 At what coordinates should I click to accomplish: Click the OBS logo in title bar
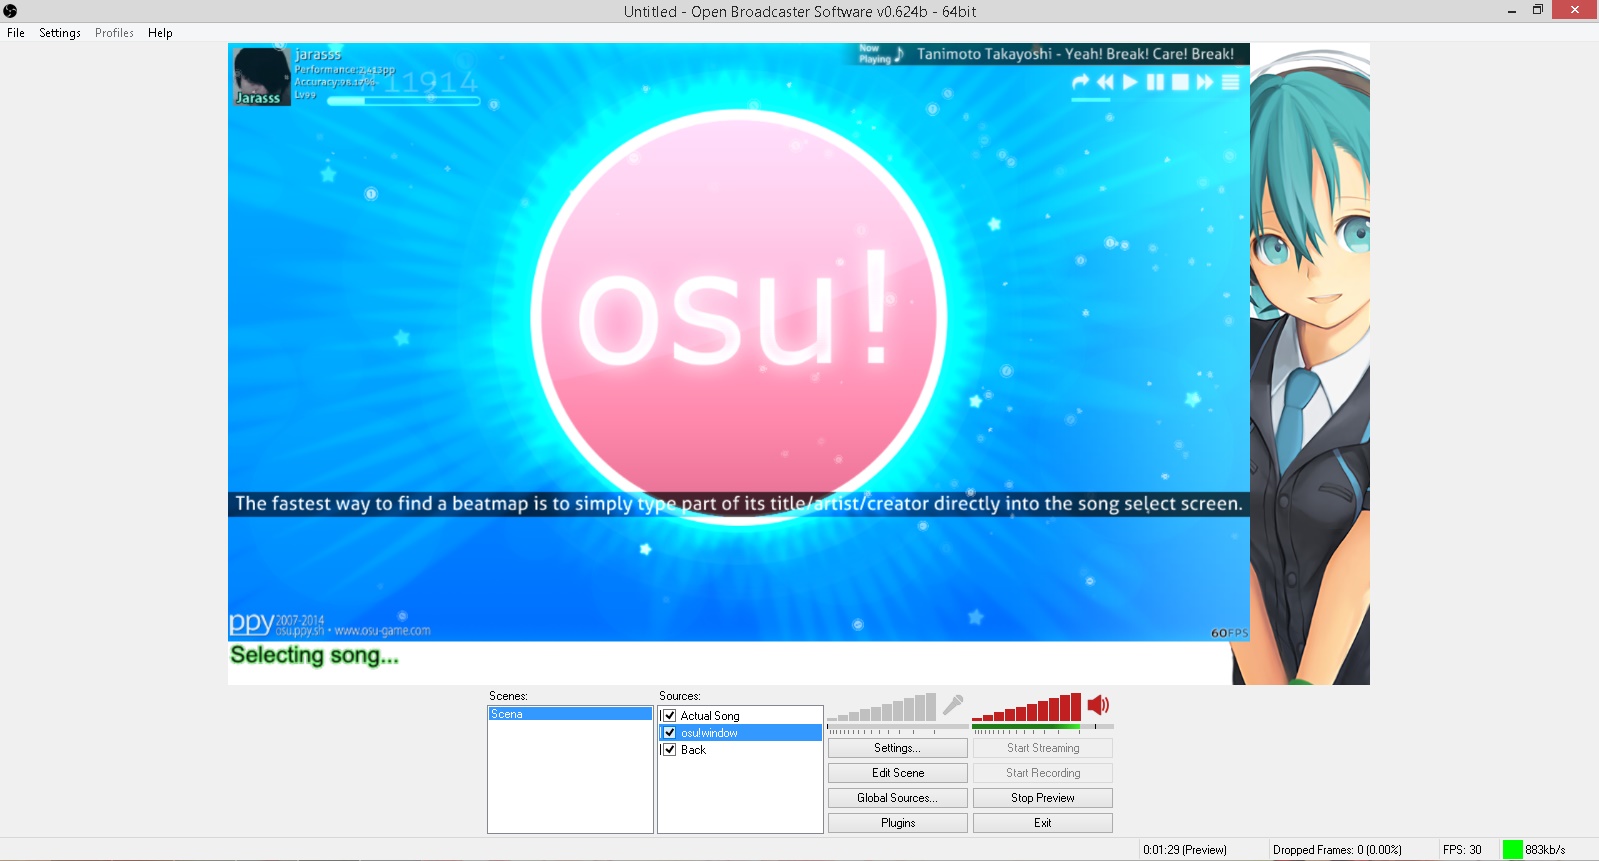pos(10,11)
